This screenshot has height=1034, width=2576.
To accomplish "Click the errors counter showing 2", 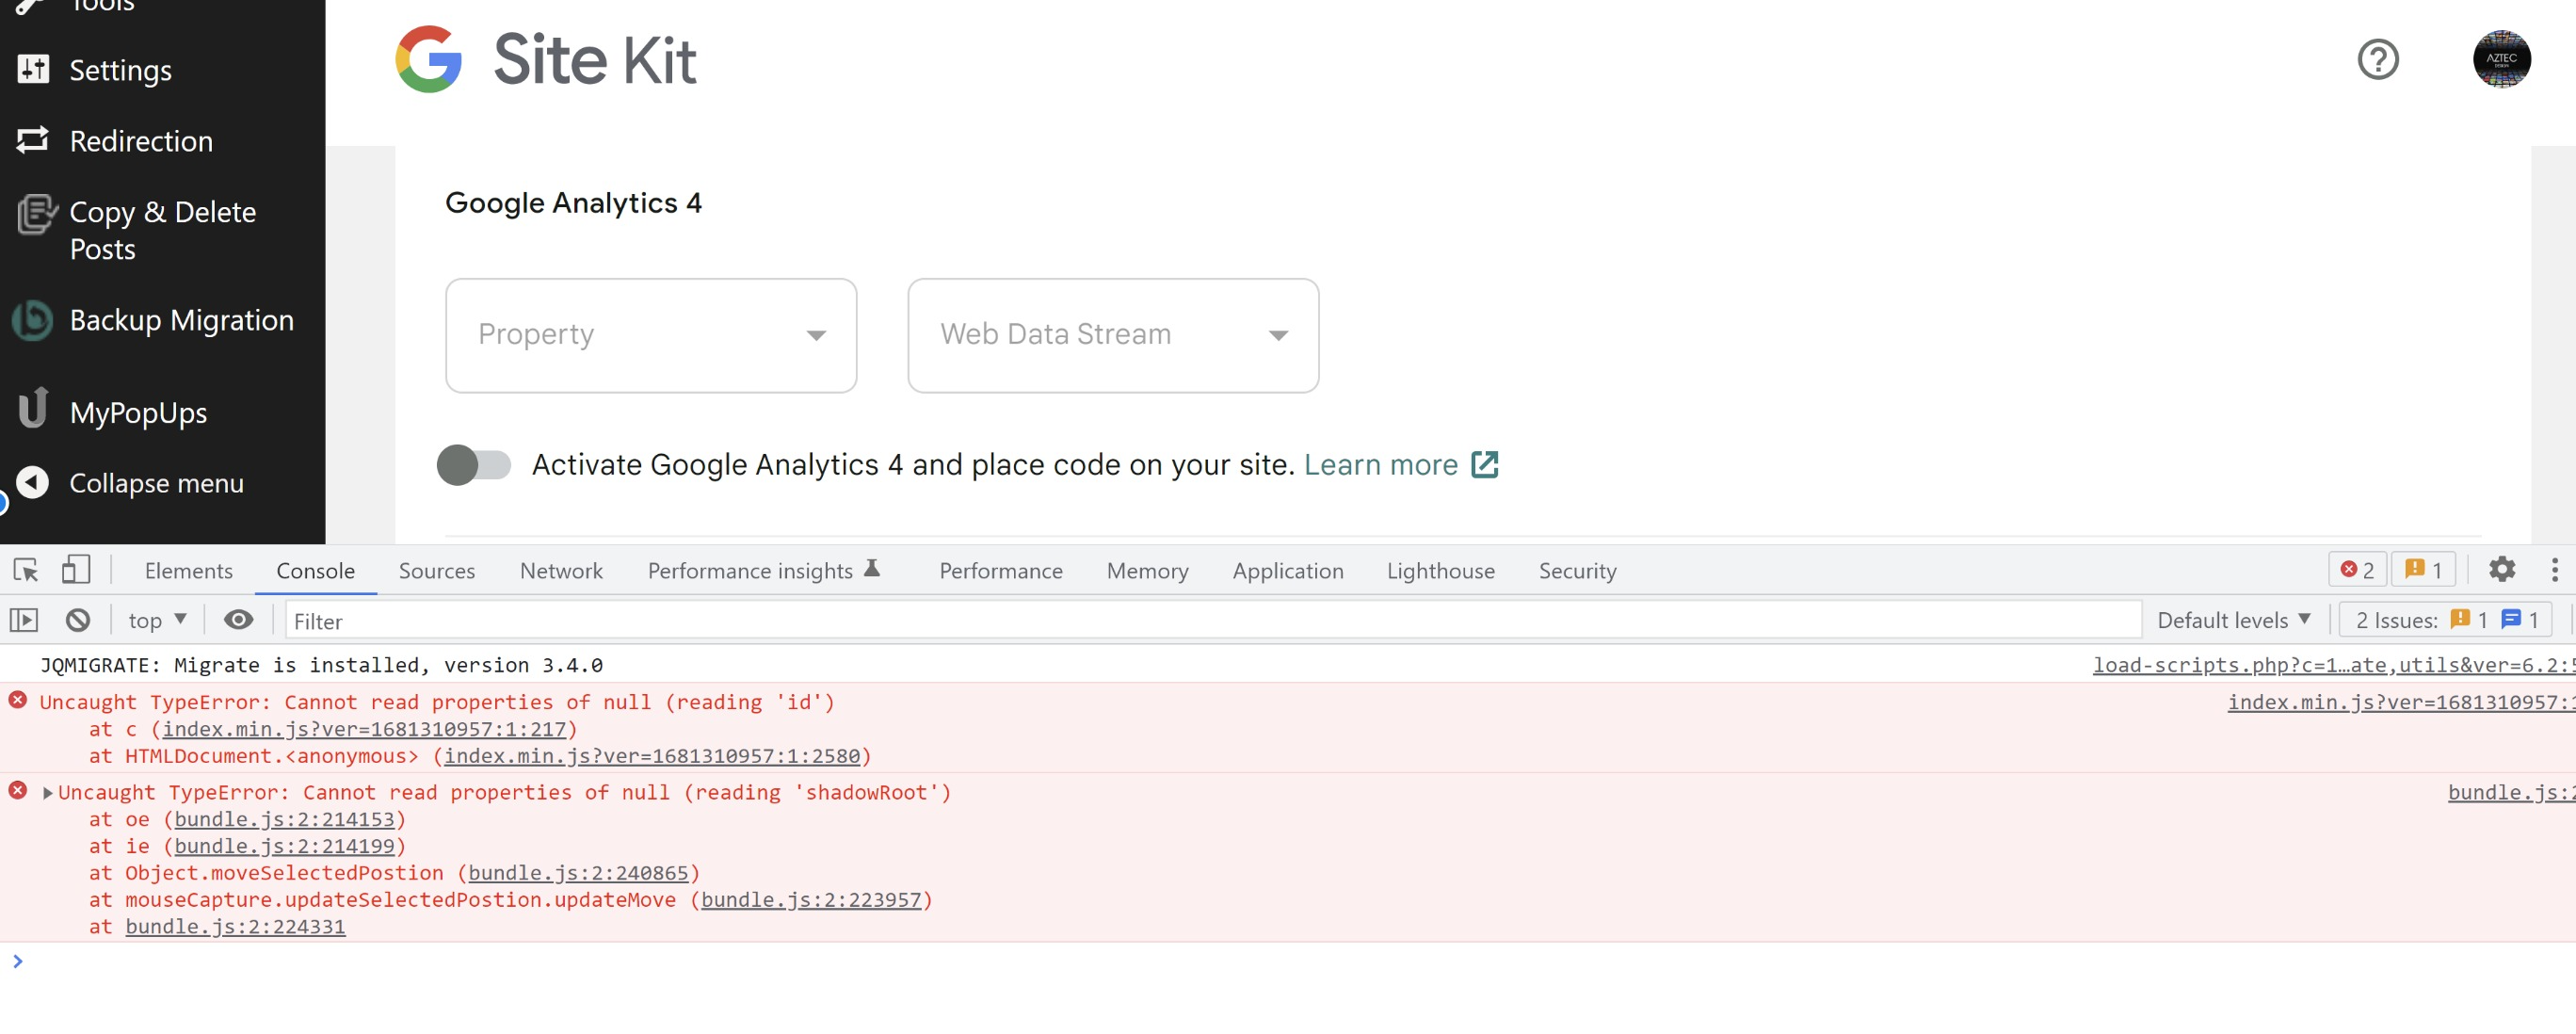I will click(x=2358, y=569).
